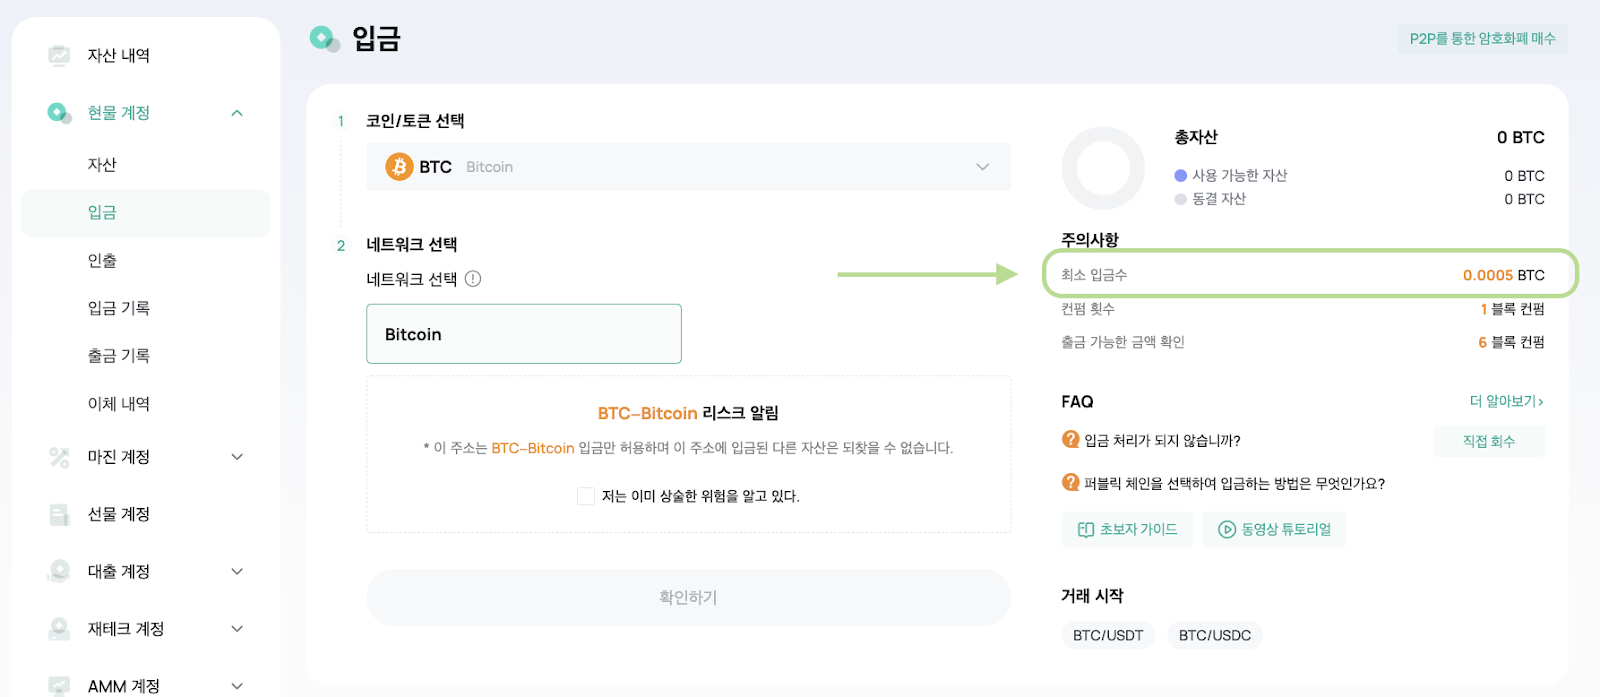Viewport: 1600px width, 697px height.
Task: Click the BTC/USDT trading pair chip
Action: [x=1108, y=635]
